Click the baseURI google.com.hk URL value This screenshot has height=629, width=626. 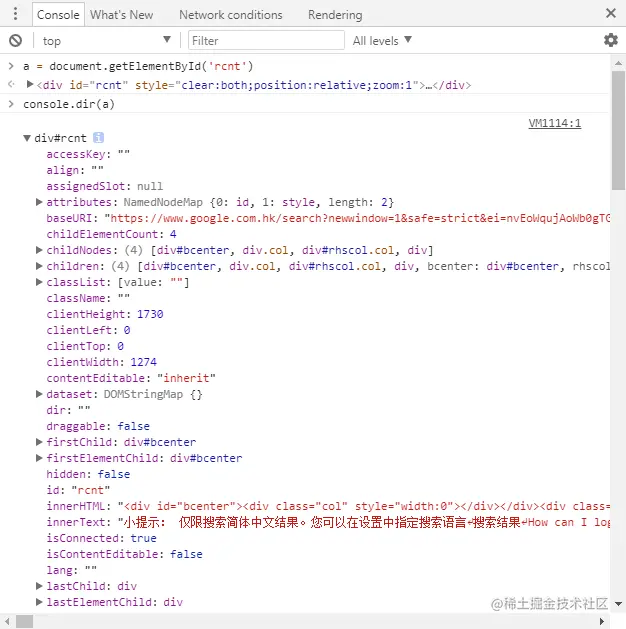click(357, 218)
